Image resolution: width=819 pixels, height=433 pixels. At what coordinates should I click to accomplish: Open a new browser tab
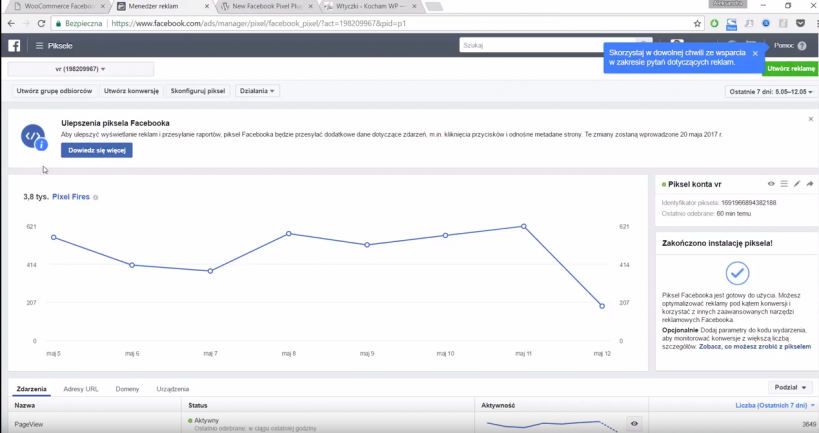point(435,6)
